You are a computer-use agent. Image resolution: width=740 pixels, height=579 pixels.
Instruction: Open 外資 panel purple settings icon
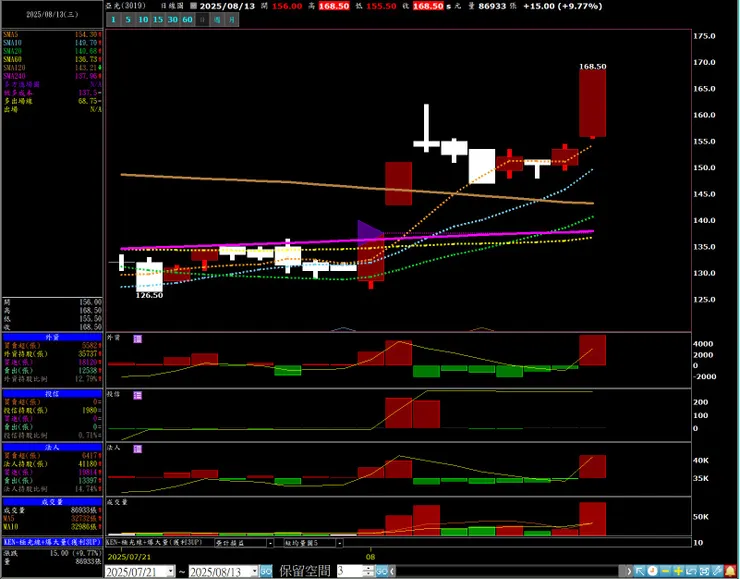(137, 339)
